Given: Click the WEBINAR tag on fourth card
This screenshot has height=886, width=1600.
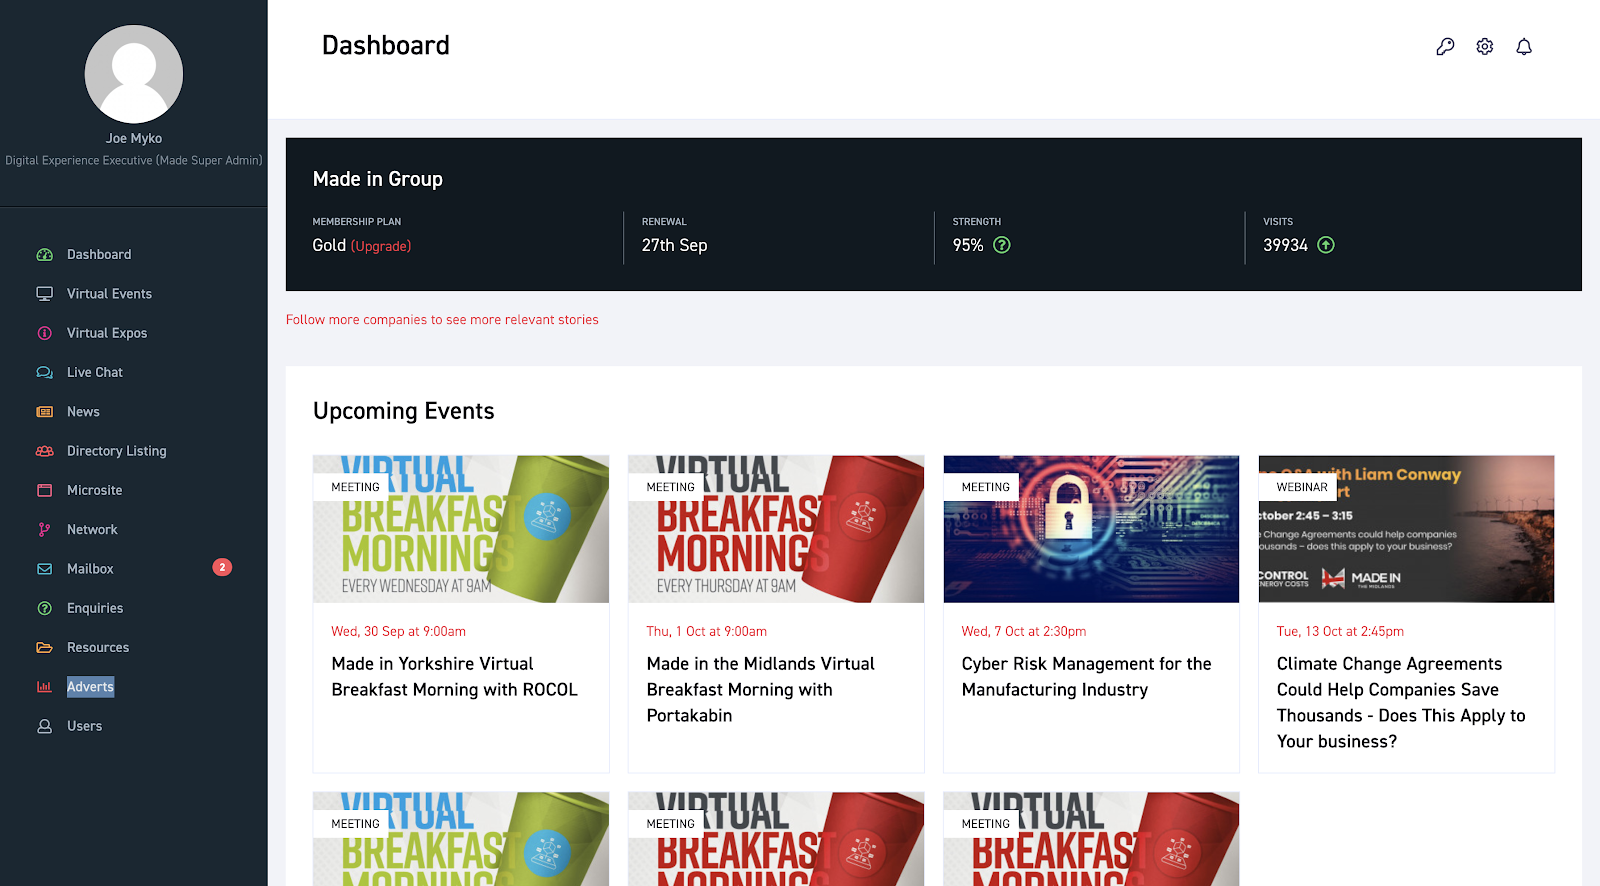Looking at the screenshot, I should tap(1302, 487).
